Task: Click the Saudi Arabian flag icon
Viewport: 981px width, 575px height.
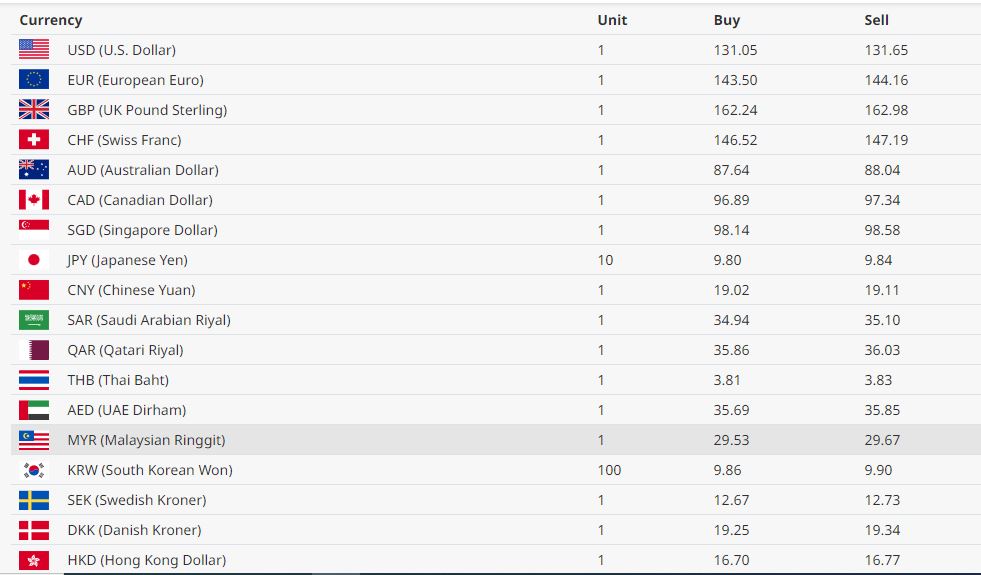Action: (x=33, y=320)
